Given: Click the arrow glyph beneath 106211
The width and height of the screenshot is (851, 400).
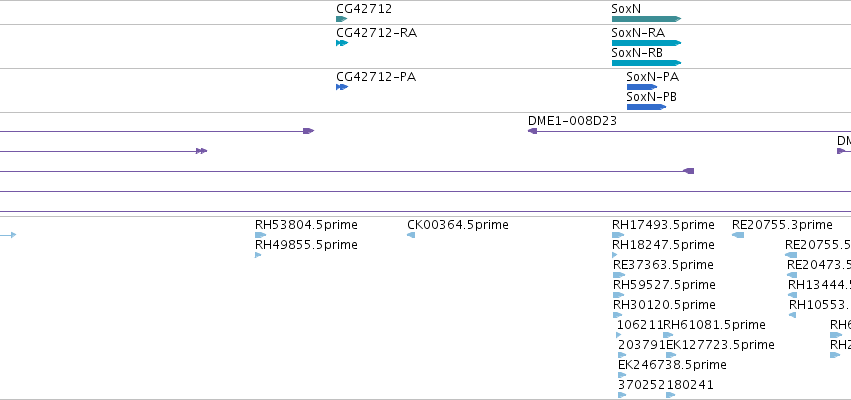Looking at the screenshot, I should (x=619, y=335).
